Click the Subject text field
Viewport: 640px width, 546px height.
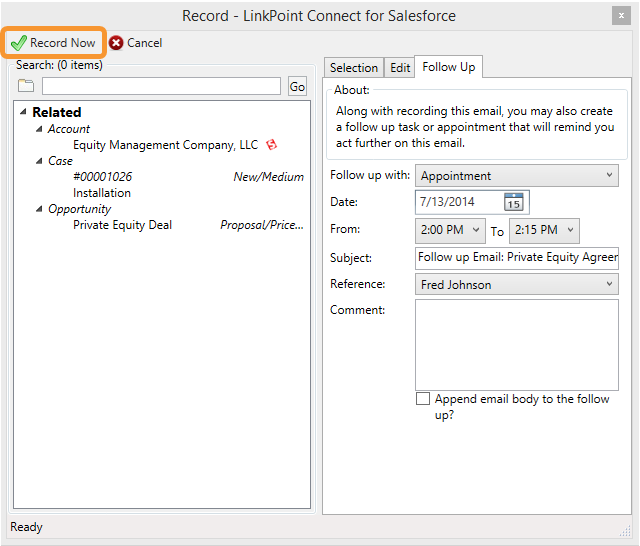coord(517,258)
